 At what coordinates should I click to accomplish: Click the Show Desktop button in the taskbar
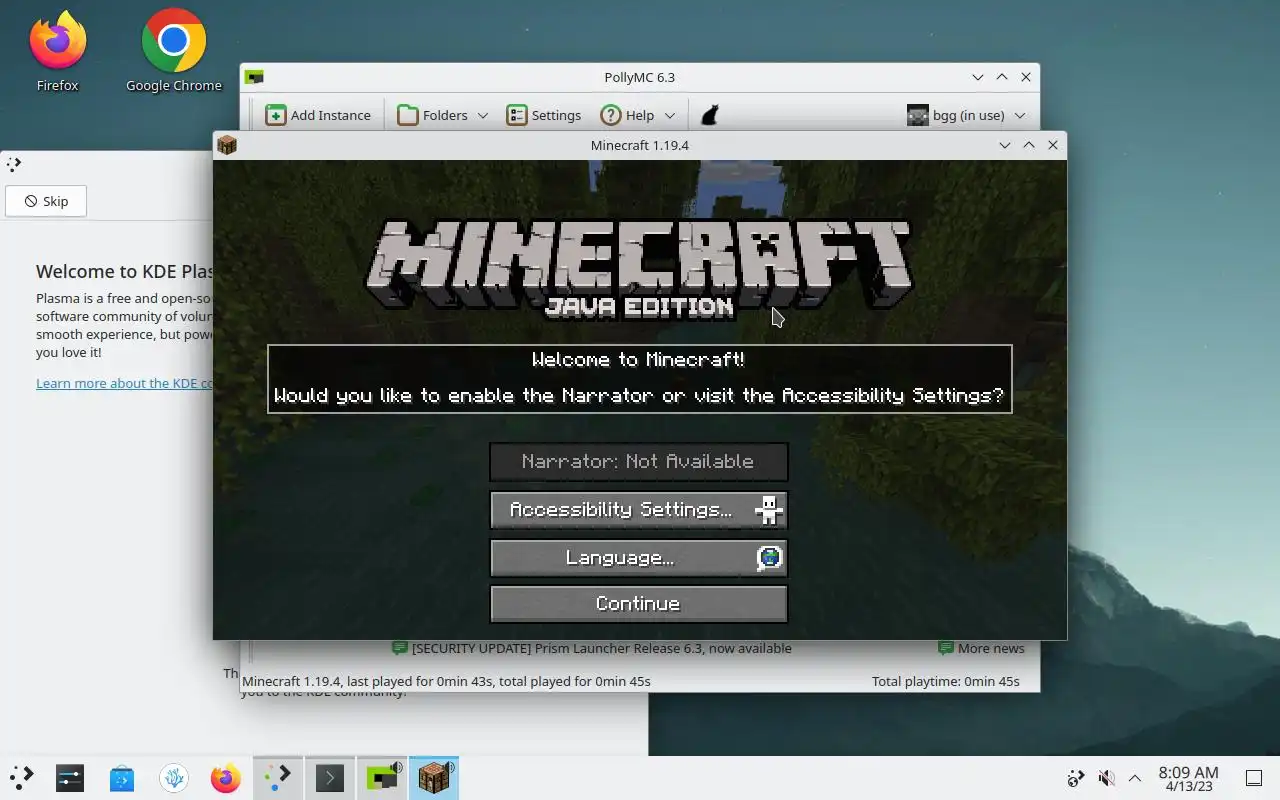click(x=1254, y=778)
